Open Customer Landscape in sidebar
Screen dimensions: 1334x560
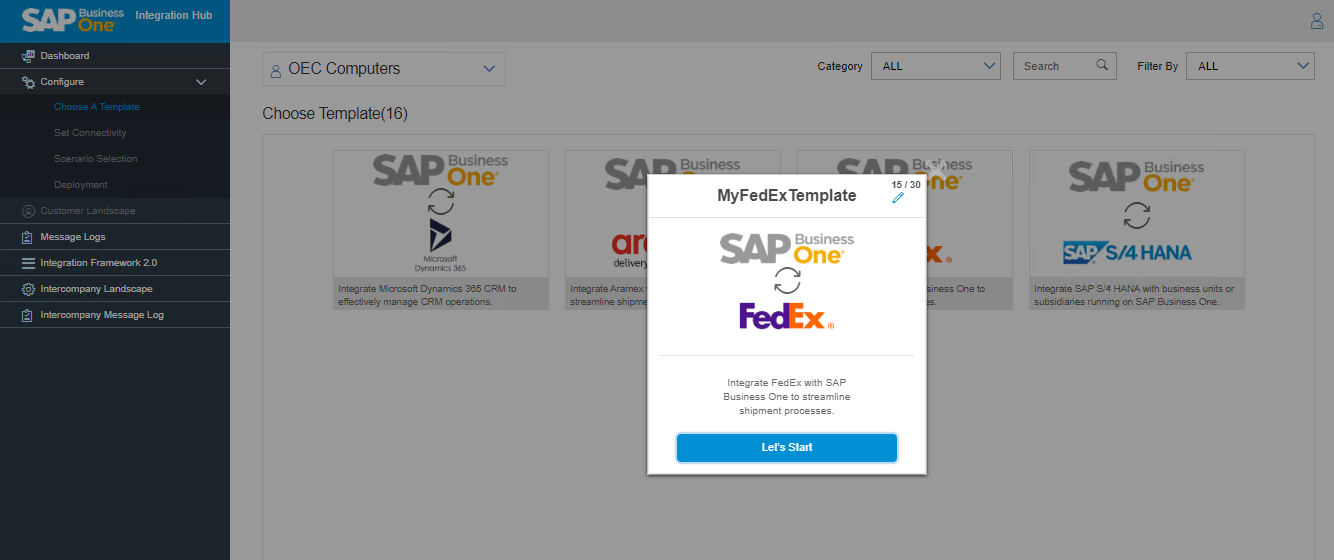pos(88,211)
